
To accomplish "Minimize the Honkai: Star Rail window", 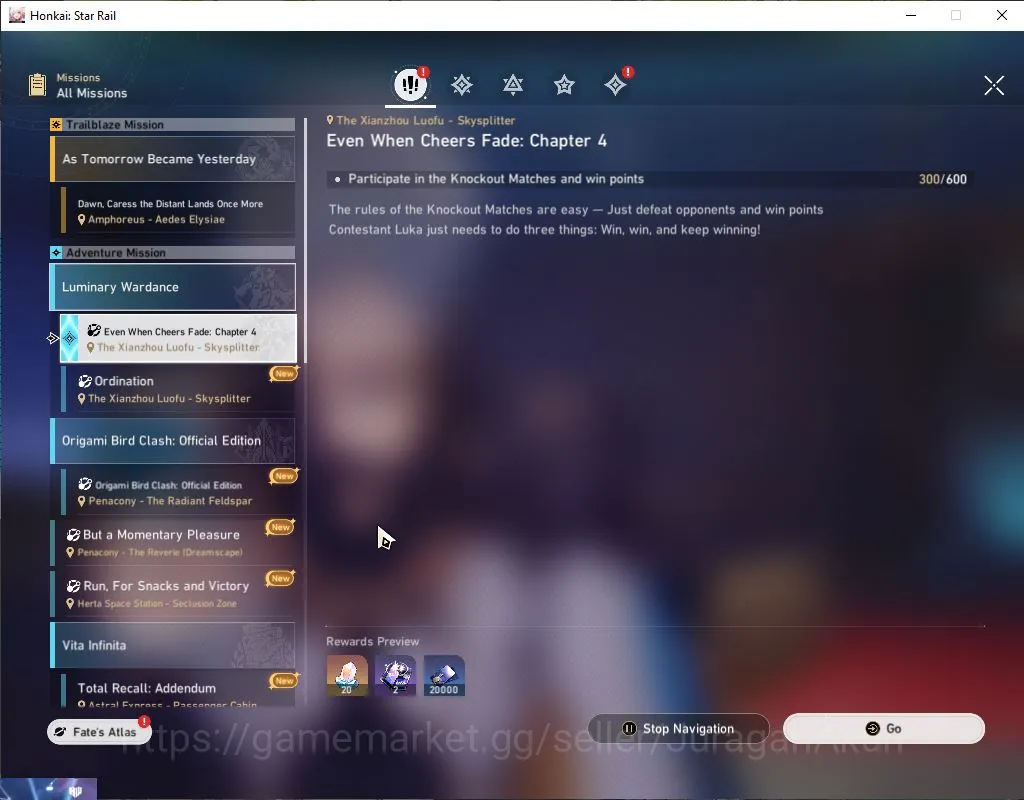I will [911, 15].
